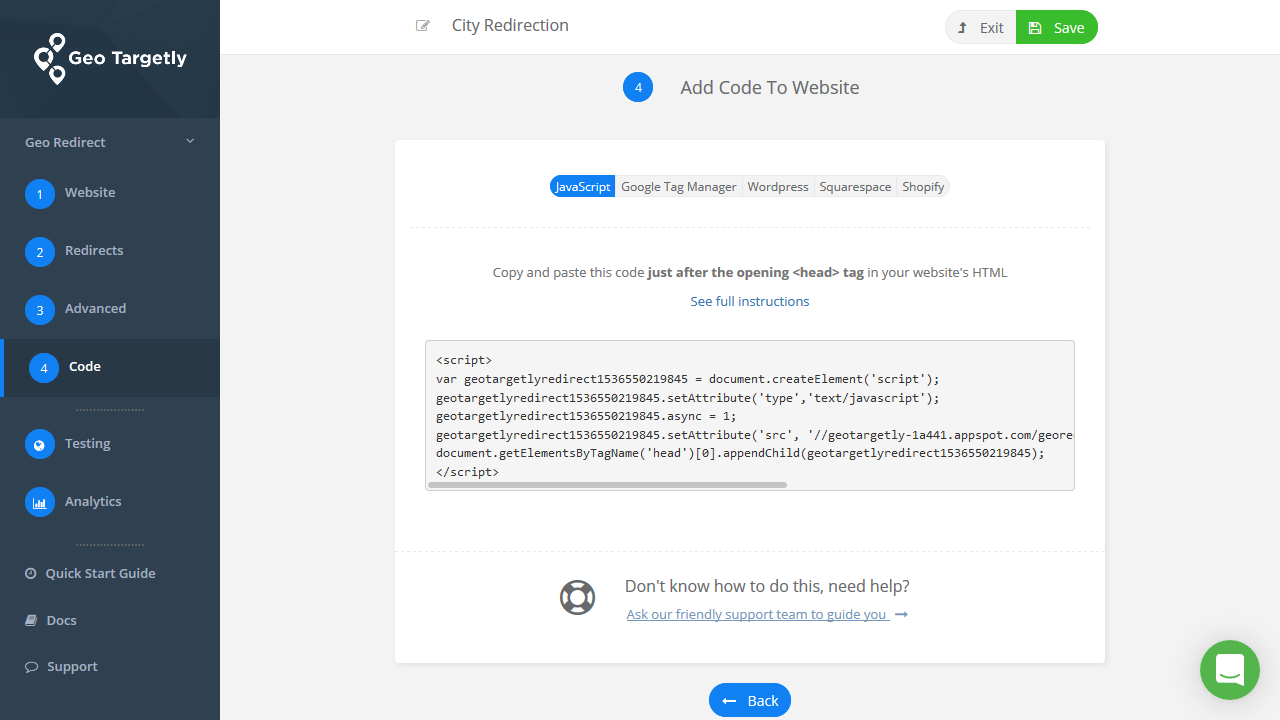Open the See full instructions link
Image resolution: width=1280 pixels, height=720 pixels.
click(750, 301)
